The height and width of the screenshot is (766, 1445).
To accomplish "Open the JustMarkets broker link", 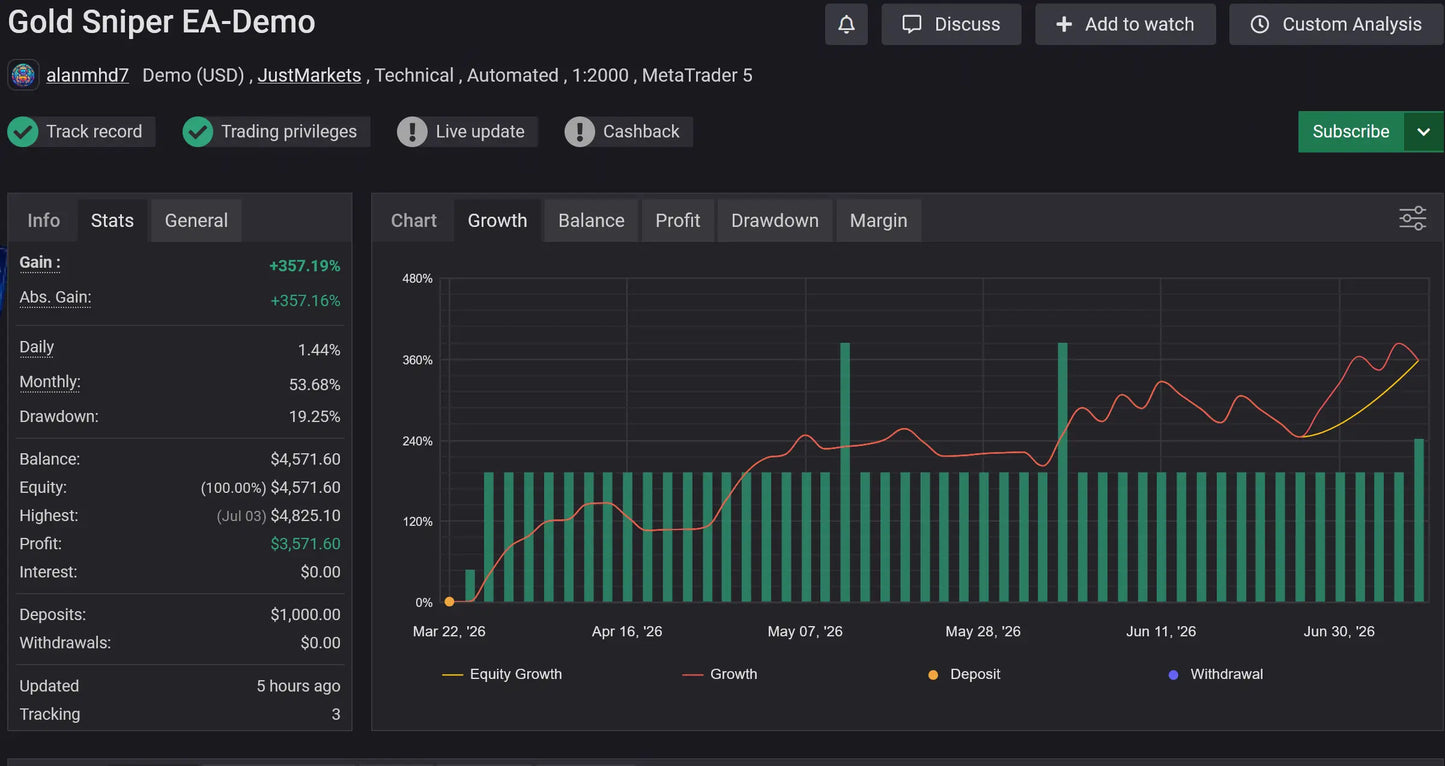I will [x=309, y=75].
